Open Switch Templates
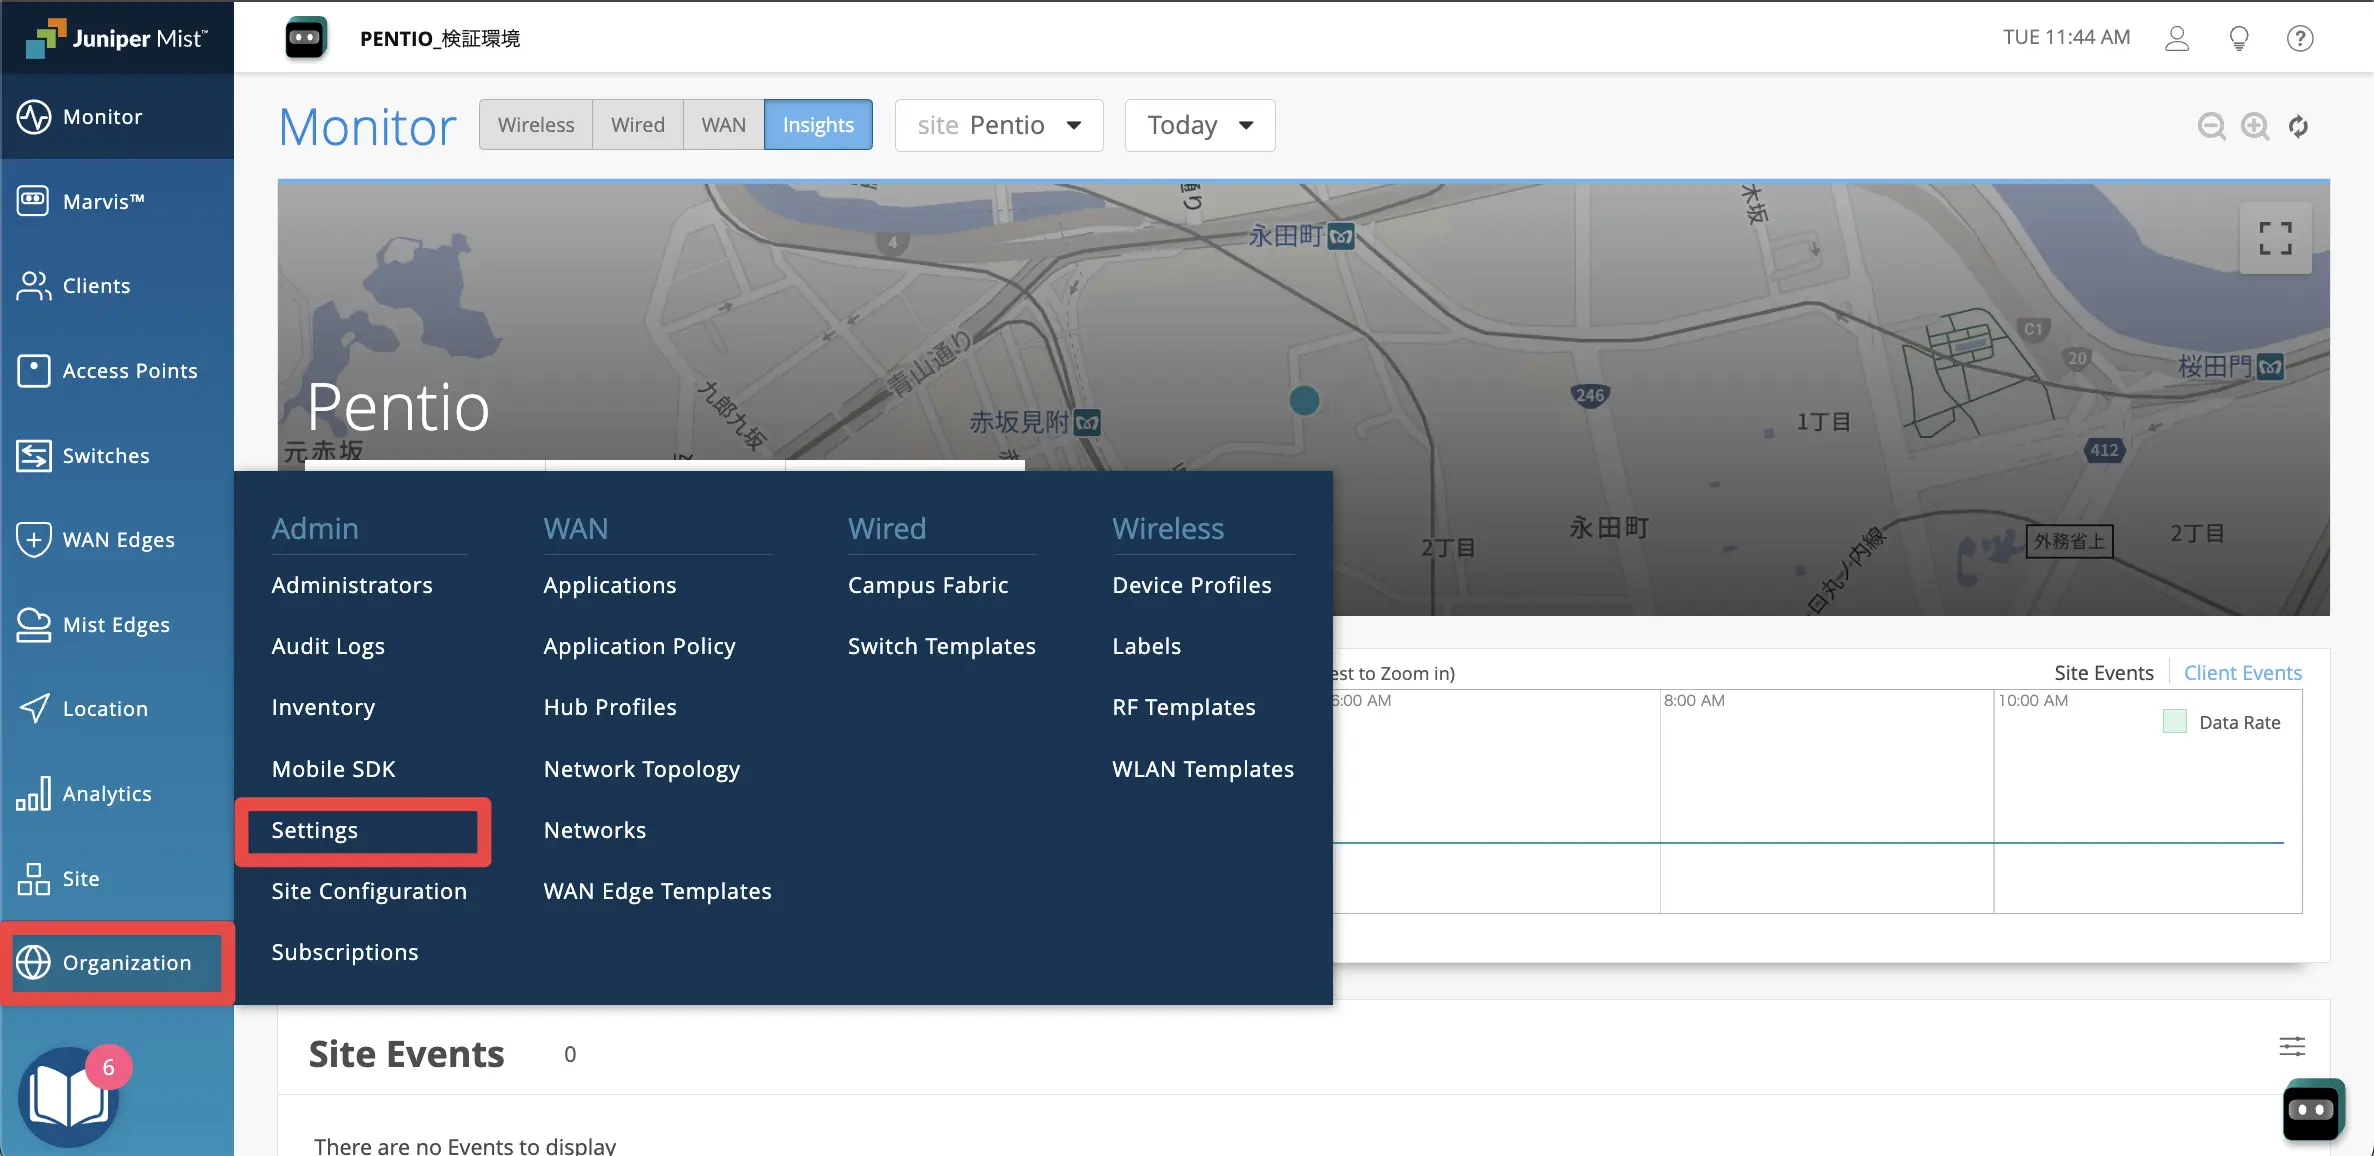The height and width of the screenshot is (1156, 2374). (x=942, y=646)
